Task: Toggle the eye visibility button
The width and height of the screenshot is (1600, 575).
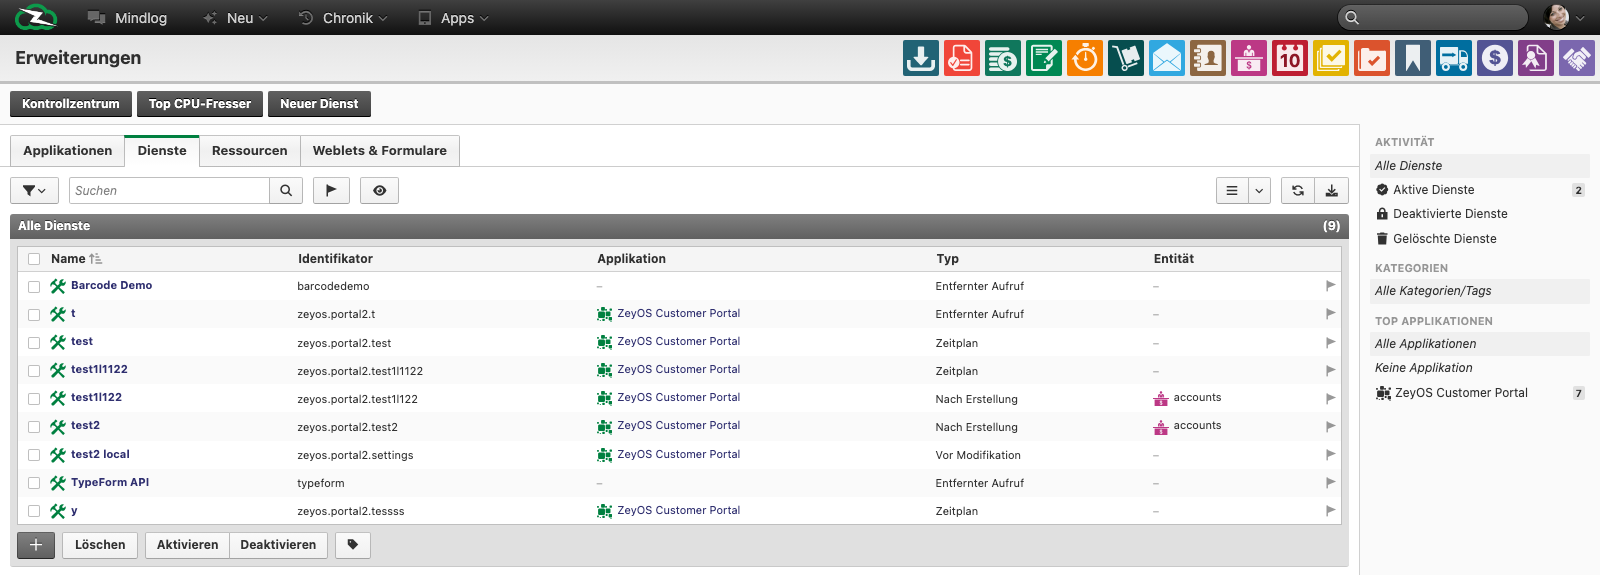Action: 380,191
